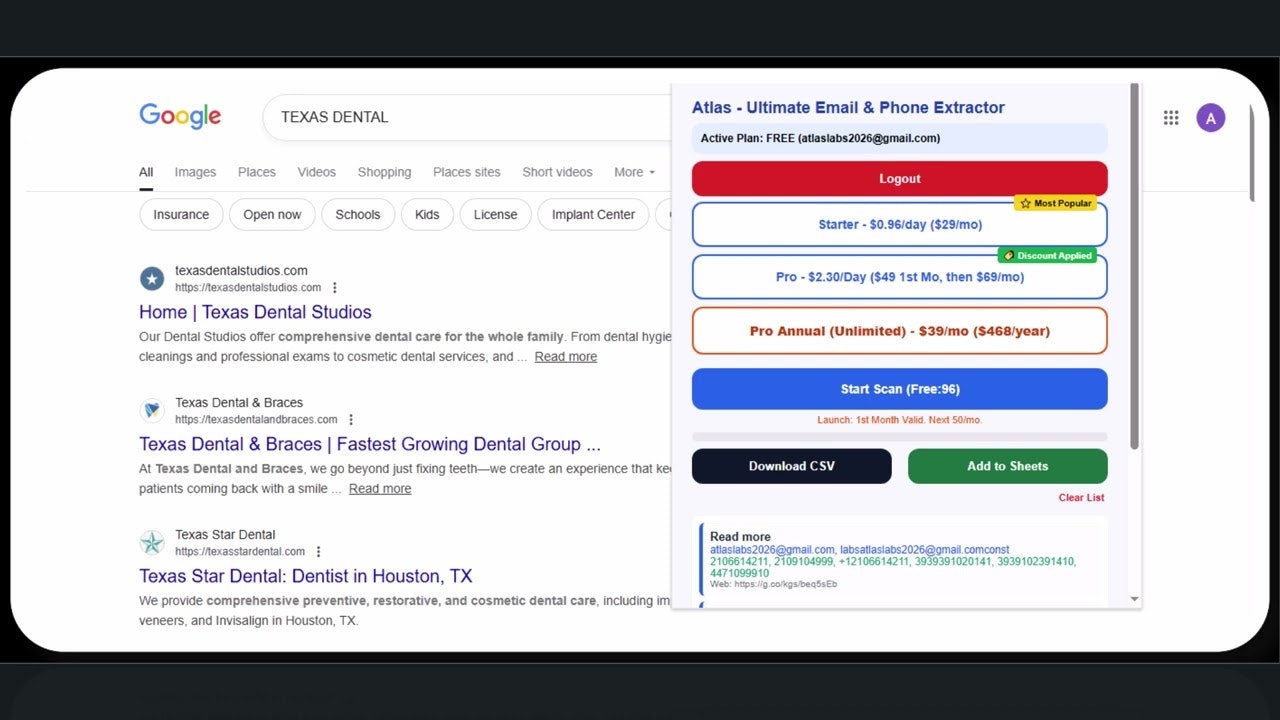Click the Atlas - Ultimate Email & Phone Extractor title
Image resolution: width=1280 pixels, height=720 pixels.
tap(848, 108)
